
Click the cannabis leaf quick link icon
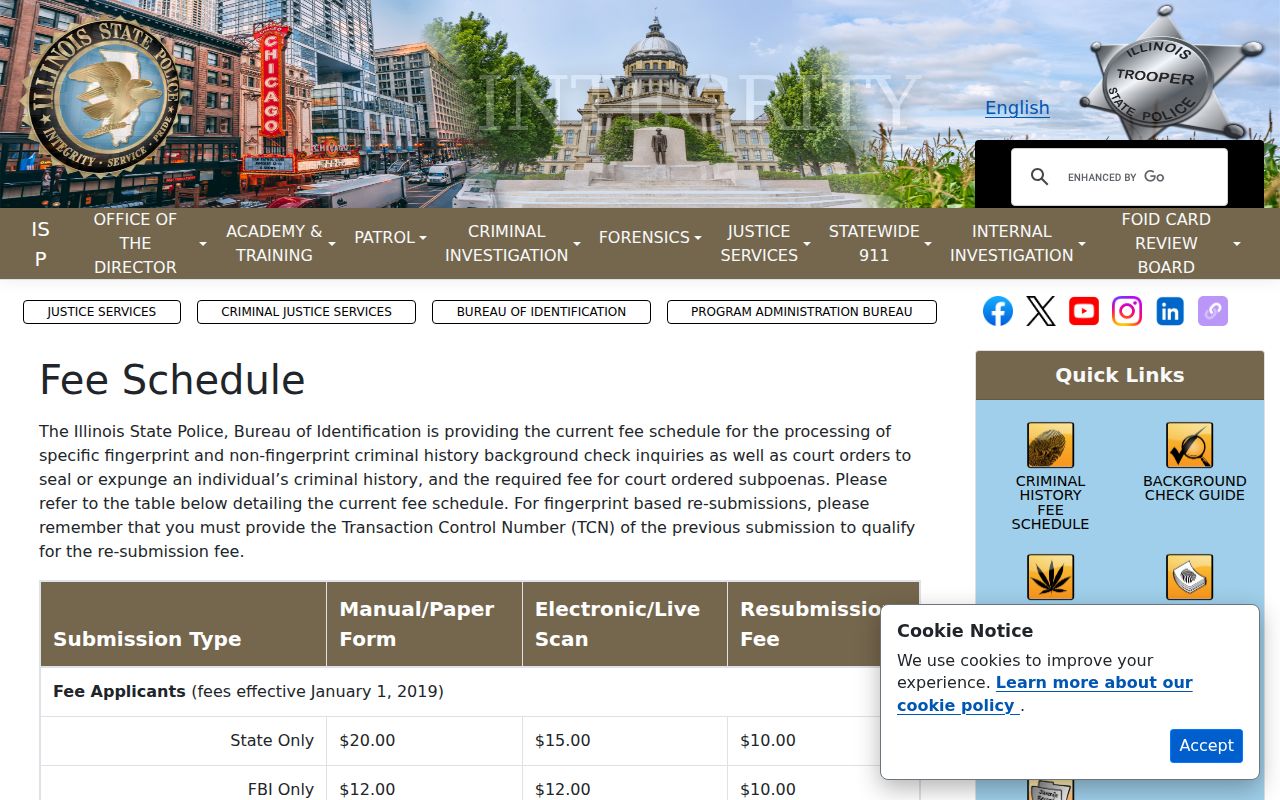click(x=1050, y=577)
